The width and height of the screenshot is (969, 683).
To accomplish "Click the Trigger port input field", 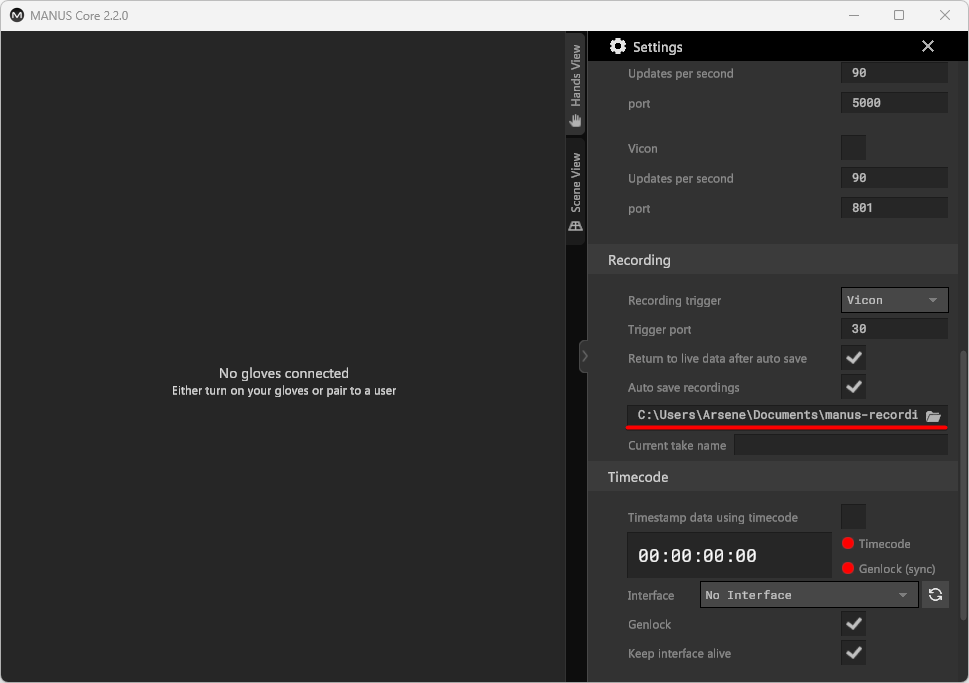I will point(894,329).
